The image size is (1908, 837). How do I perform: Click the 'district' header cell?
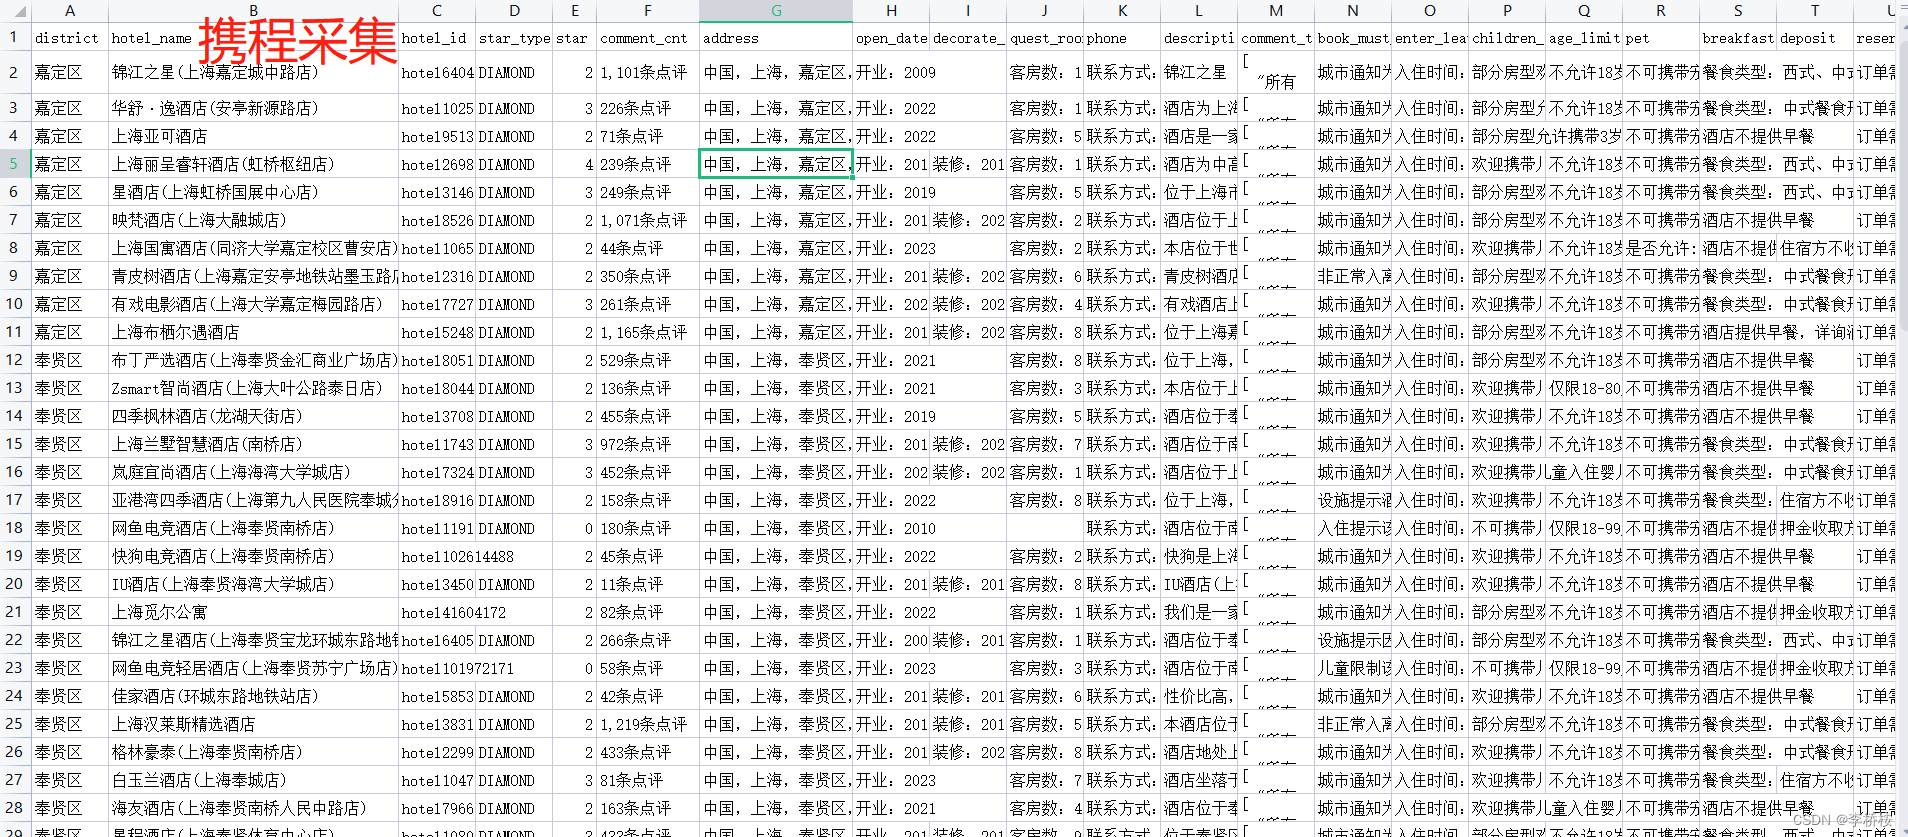coord(70,38)
